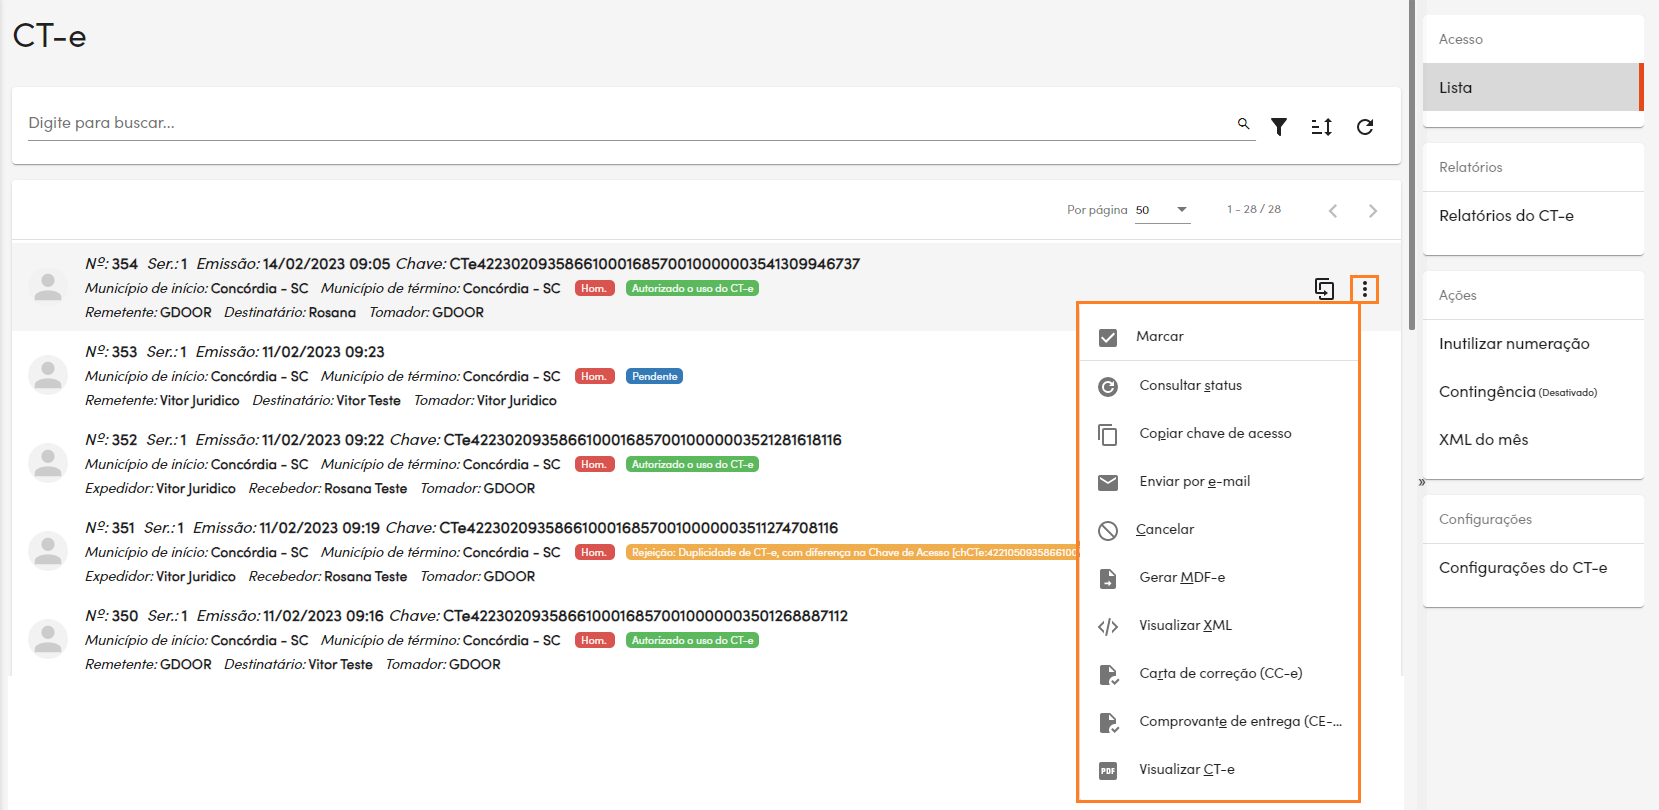
Task: Click Autorizado badge on CT-e 354
Action: point(692,288)
